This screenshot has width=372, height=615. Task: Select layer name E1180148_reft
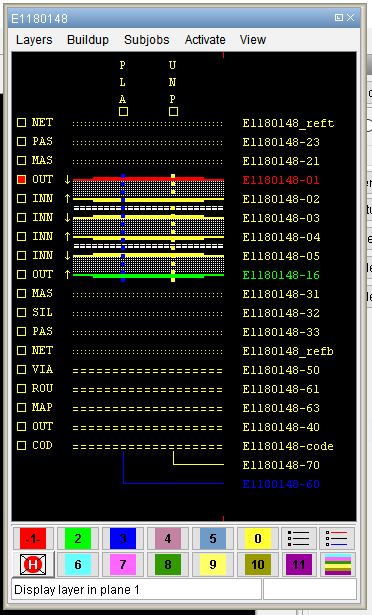(x=288, y=123)
